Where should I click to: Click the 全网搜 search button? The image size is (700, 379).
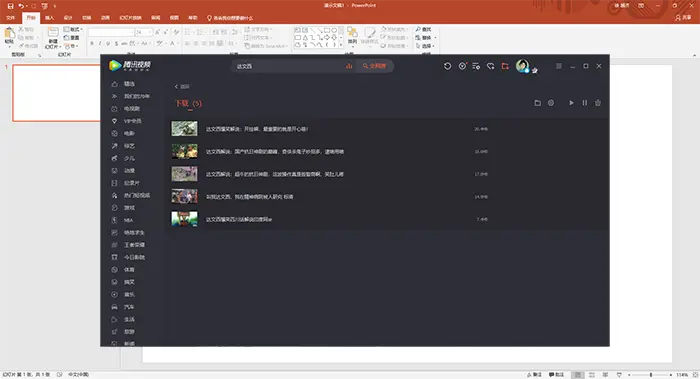pos(375,66)
